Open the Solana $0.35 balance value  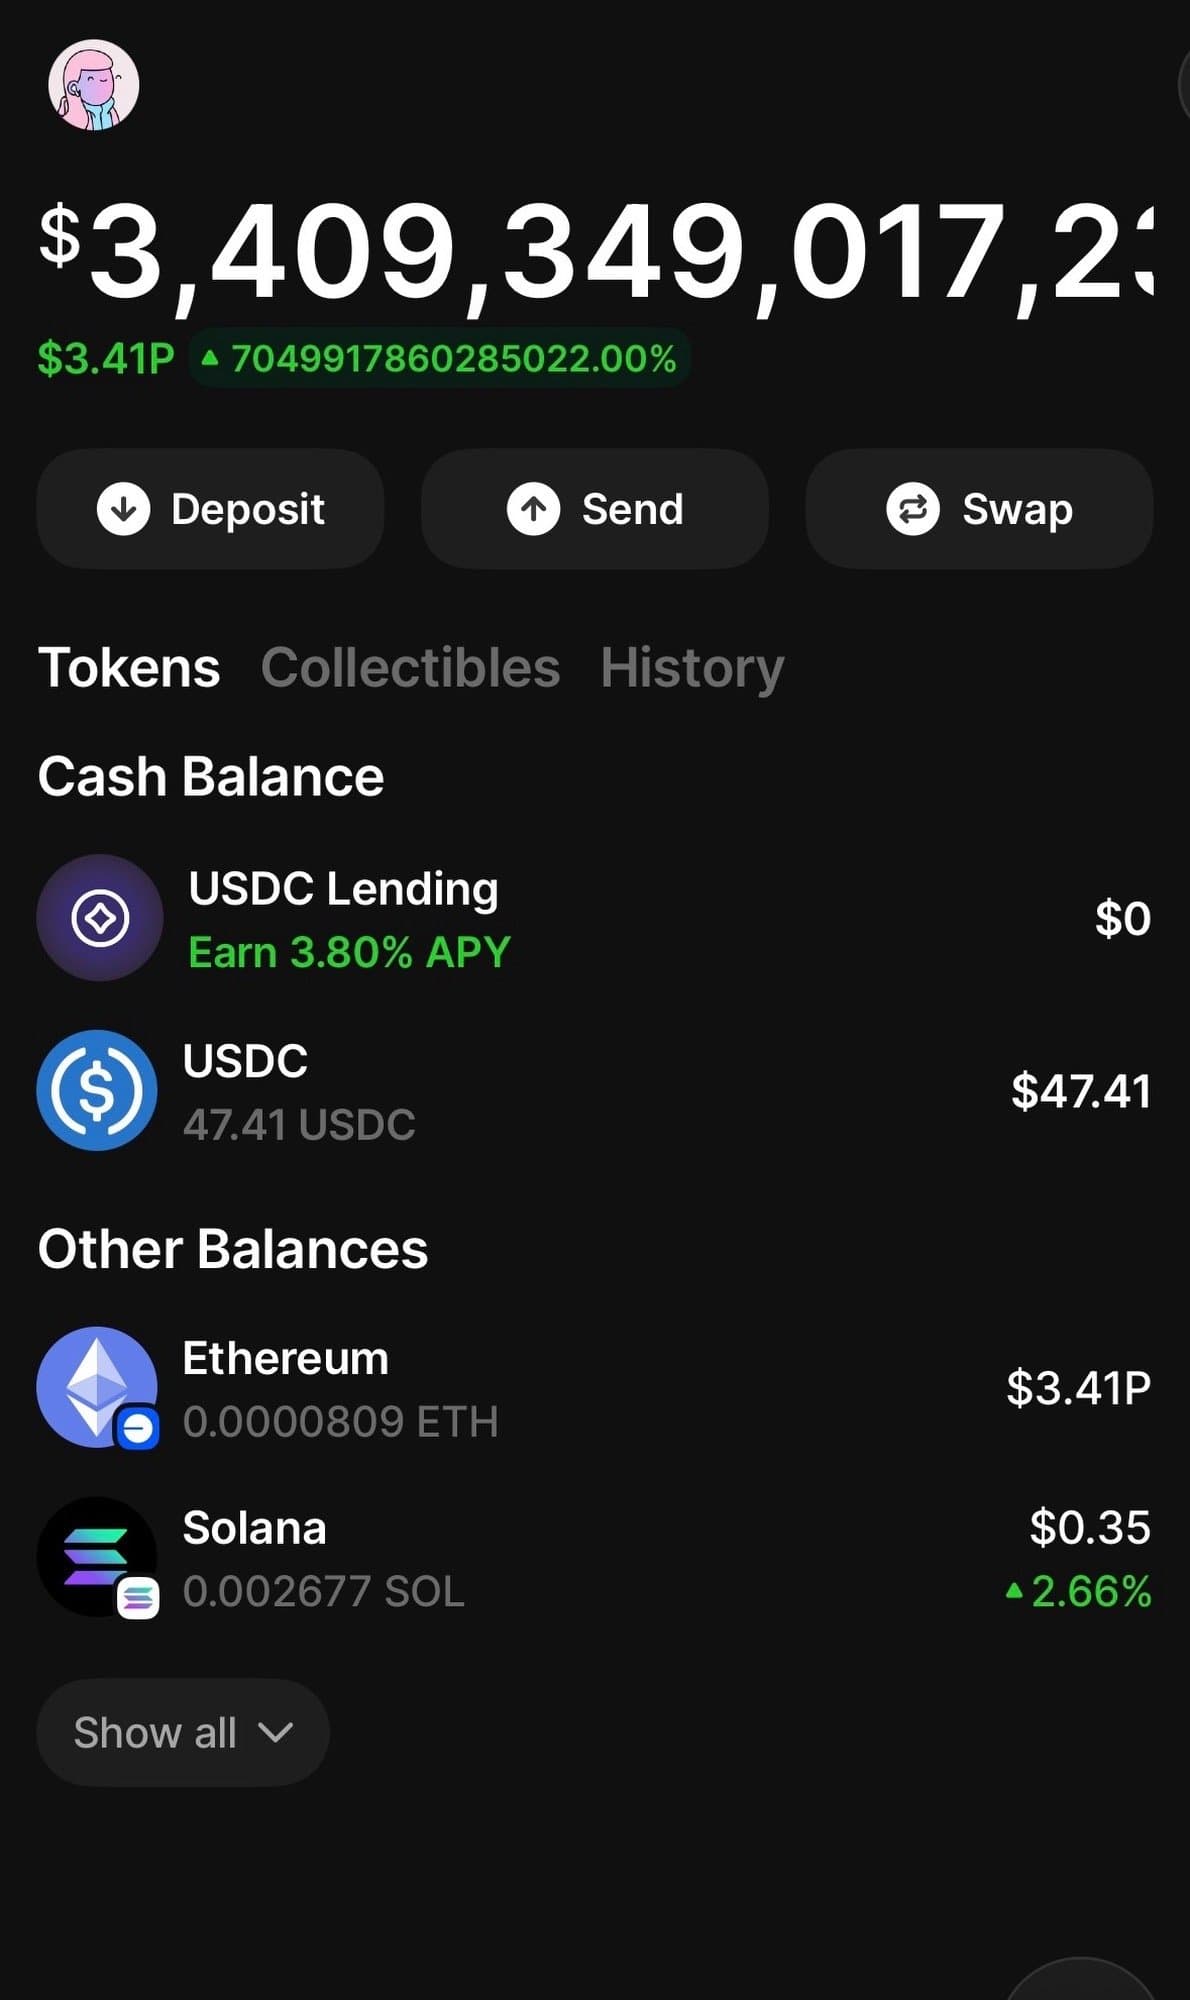(1089, 1527)
